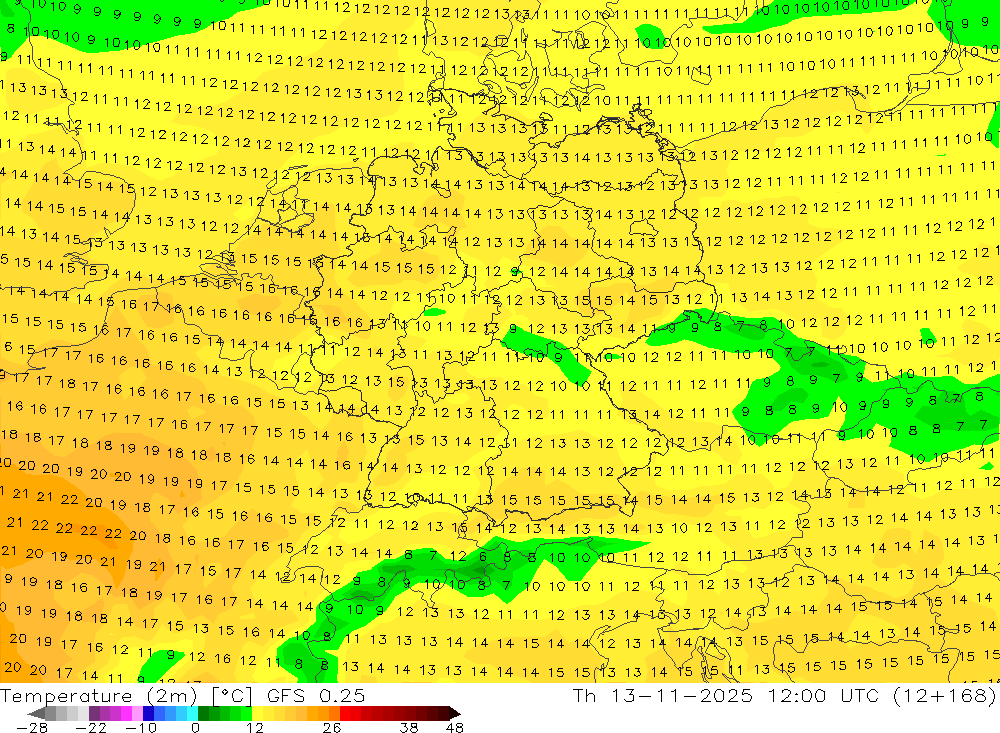Click the "GFS 0.25" model label
Screen dimensions: 1000x733
pyautogui.click(x=316, y=696)
